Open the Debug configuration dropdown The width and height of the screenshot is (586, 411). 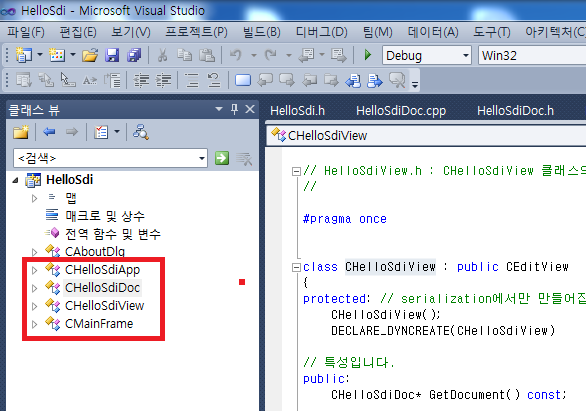pos(466,56)
